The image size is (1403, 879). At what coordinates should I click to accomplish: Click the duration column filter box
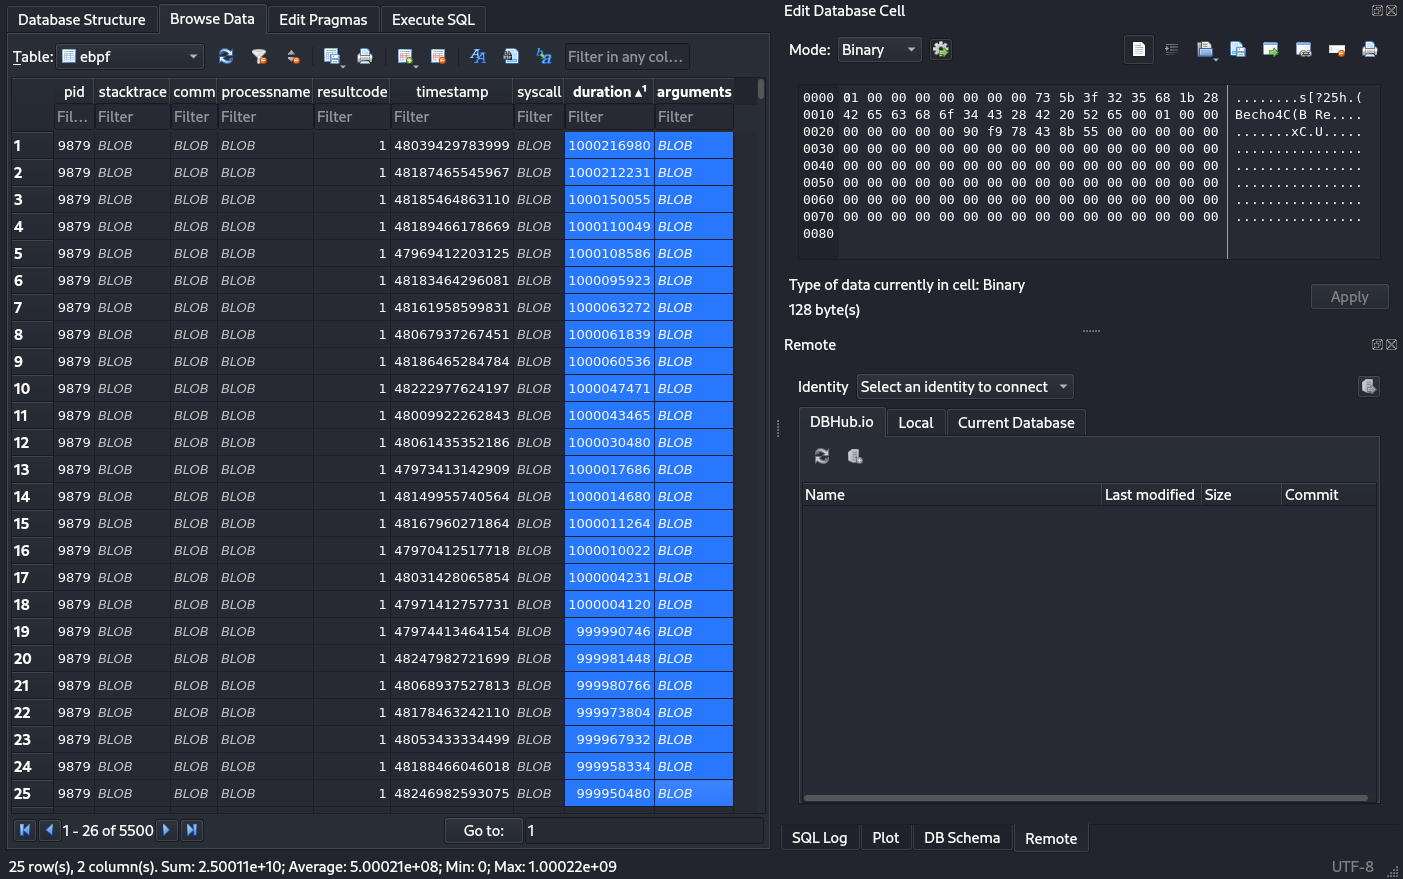coord(609,117)
